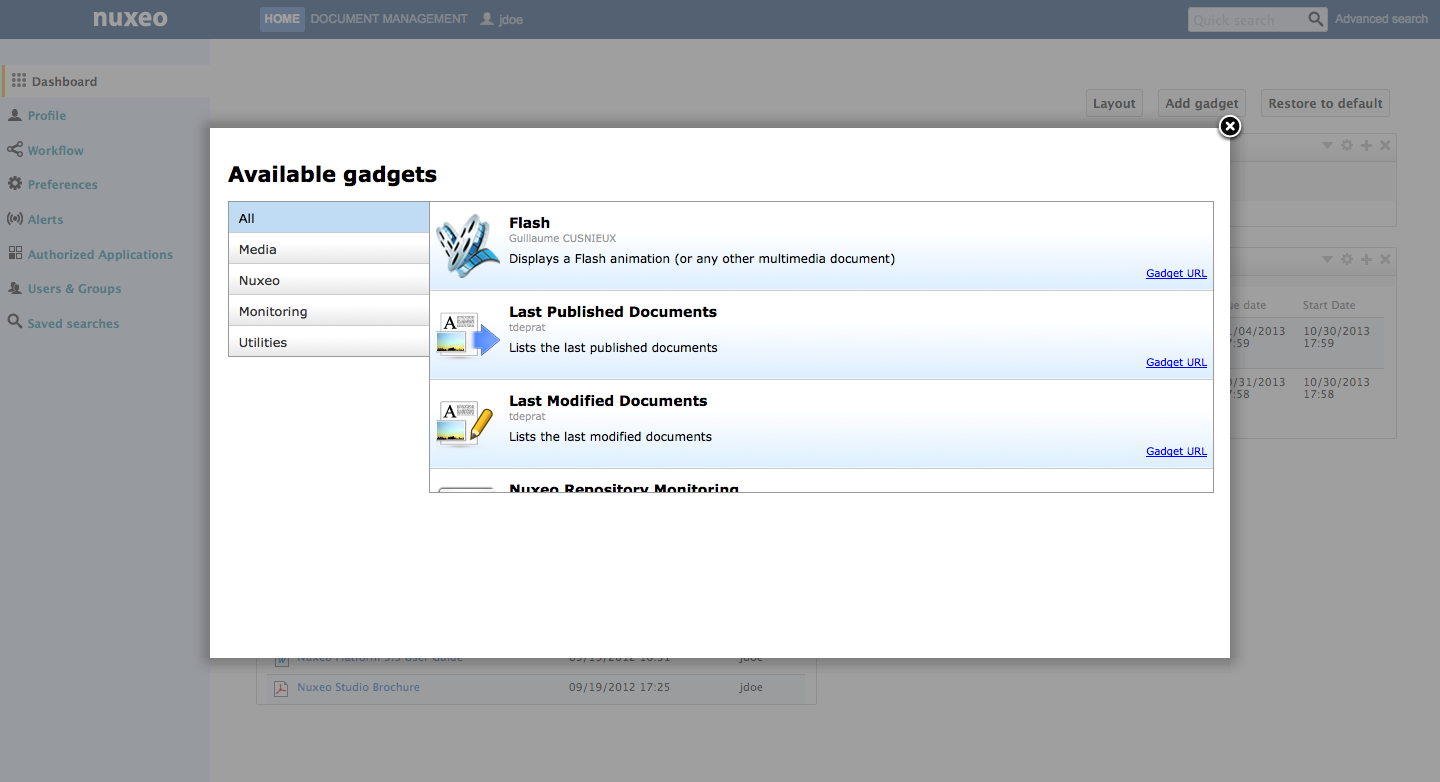Click the Layout button
1440x782 pixels.
[x=1114, y=103]
